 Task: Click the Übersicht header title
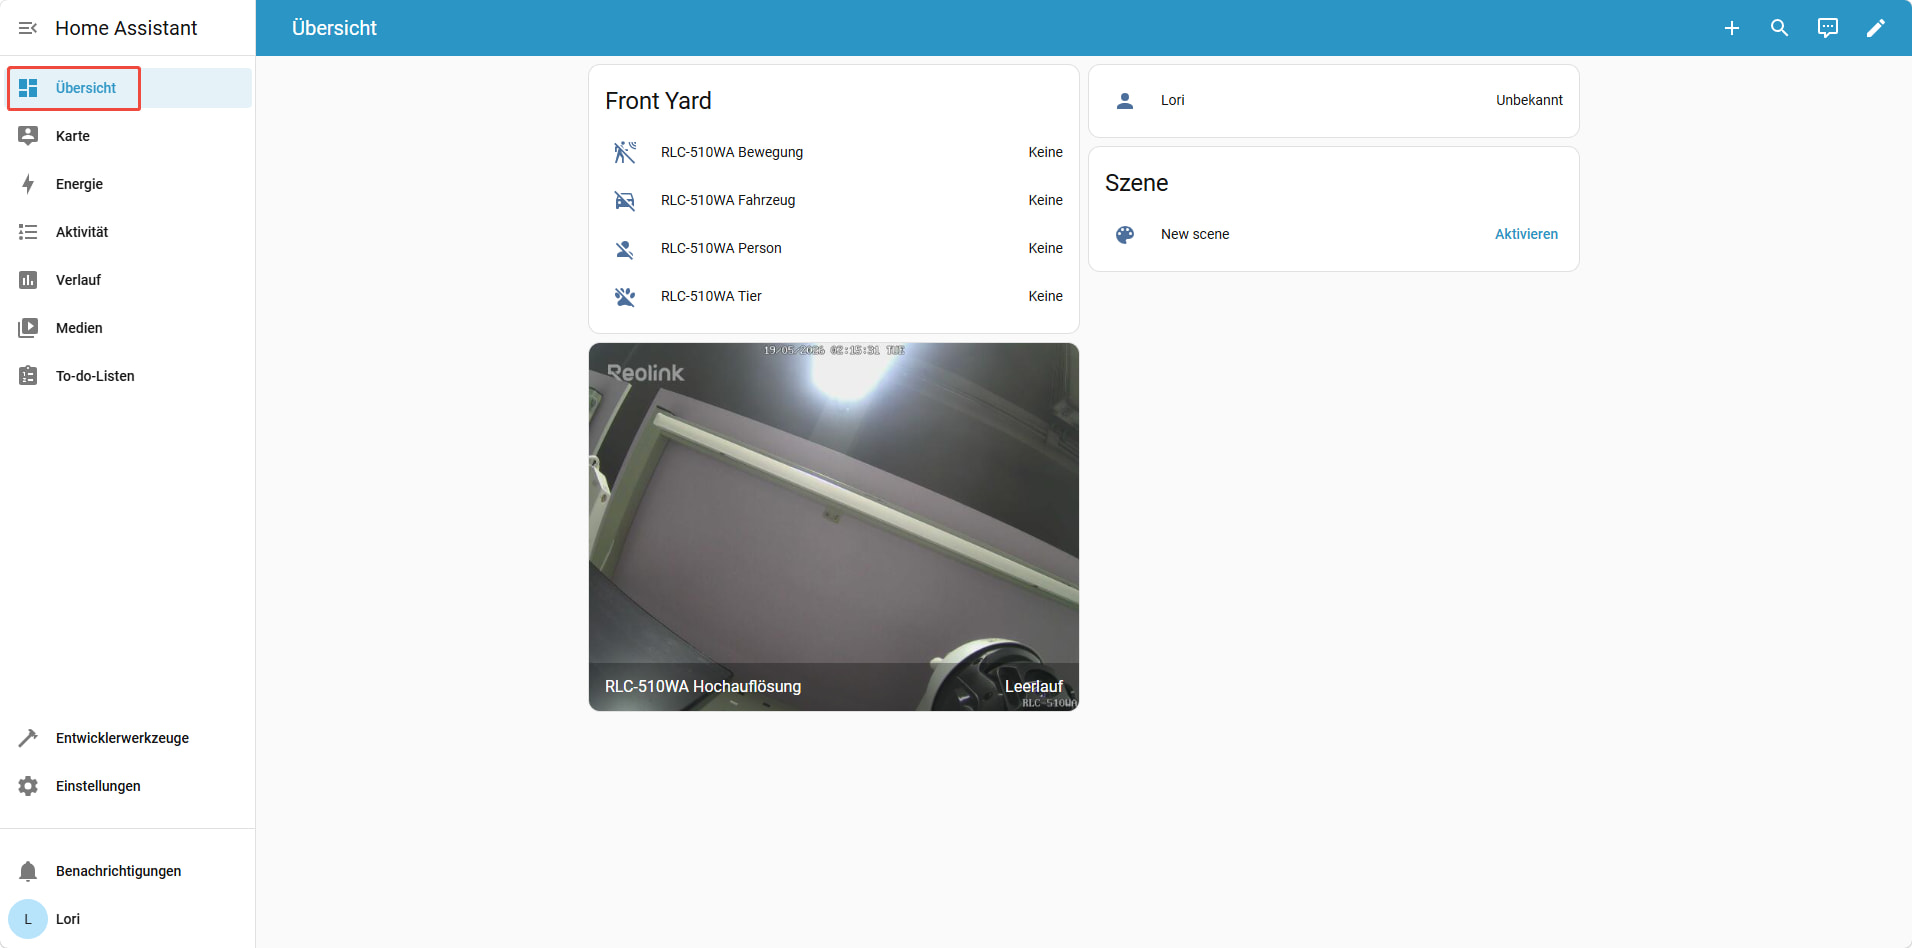tap(334, 28)
